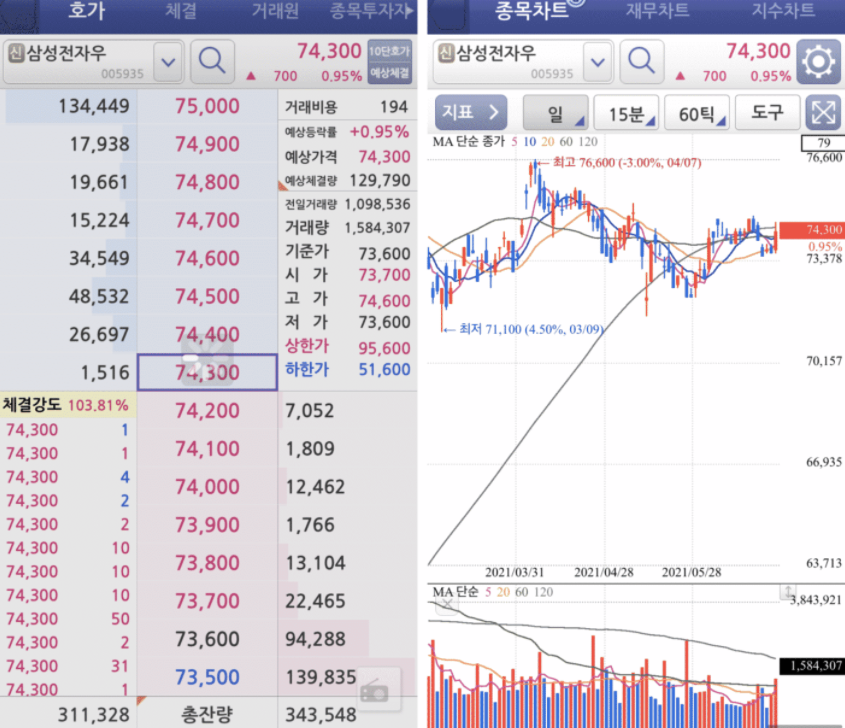The width and height of the screenshot is (845, 728).
Task: Switch to the 체결 tab
Action: [181, 11]
